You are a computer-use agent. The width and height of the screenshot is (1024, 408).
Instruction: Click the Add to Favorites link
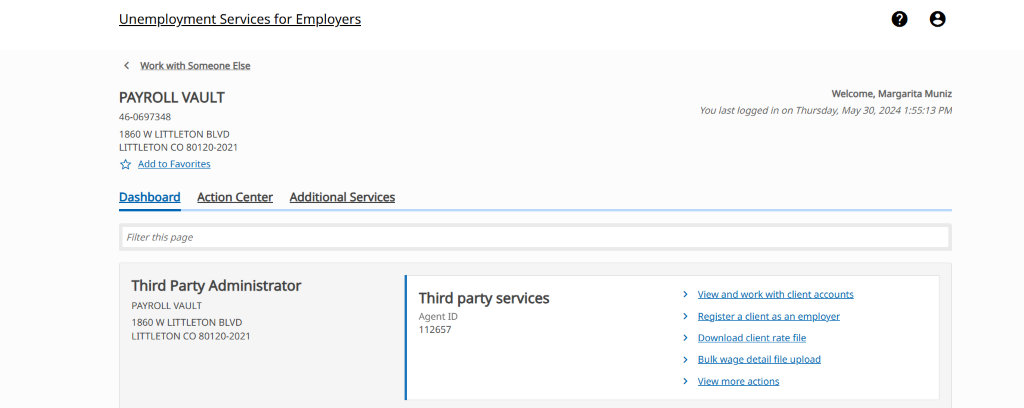[174, 164]
